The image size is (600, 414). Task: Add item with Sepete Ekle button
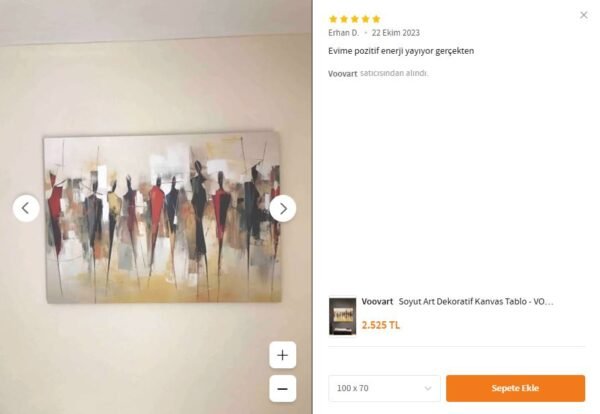(x=515, y=388)
